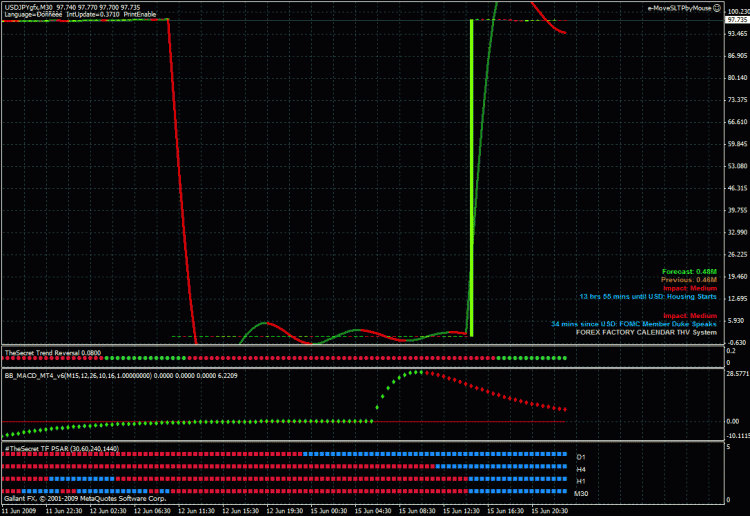Click the current price tag 97.735
Image resolution: width=750 pixels, height=516 pixels.
tap(737, 20)
